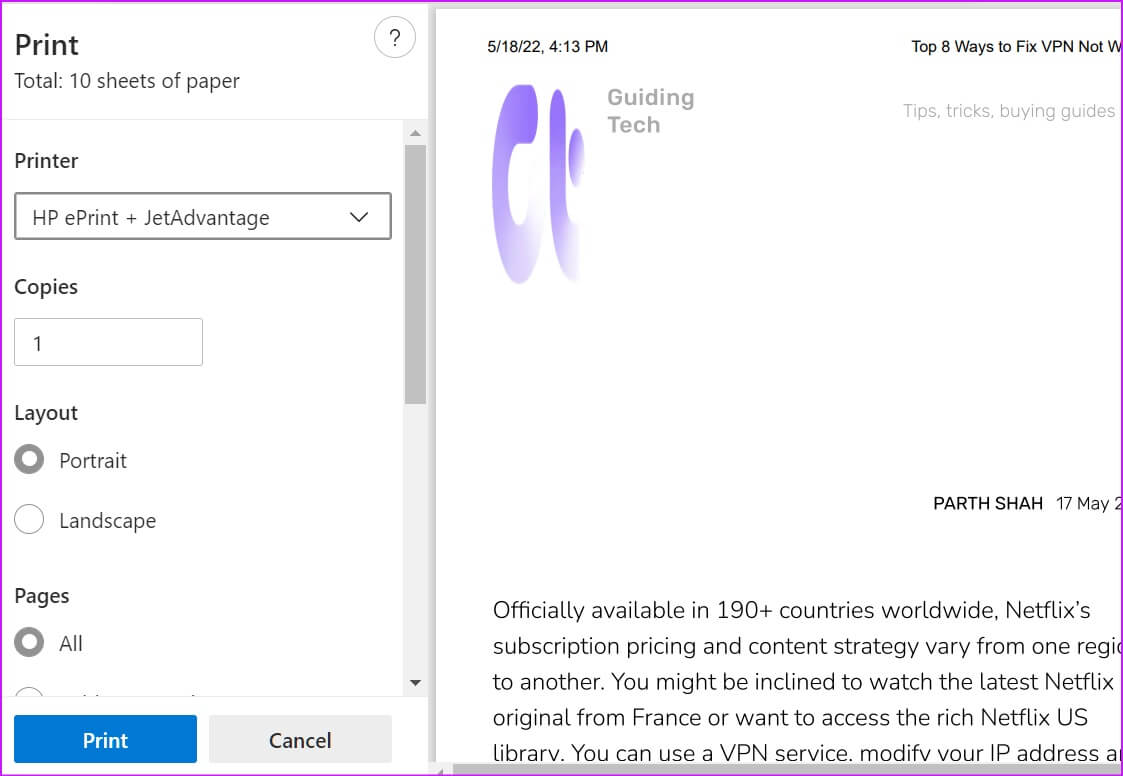Click the PARTH SHAH author name
The image size is (1123, 776).
click(x=988, y=504)
